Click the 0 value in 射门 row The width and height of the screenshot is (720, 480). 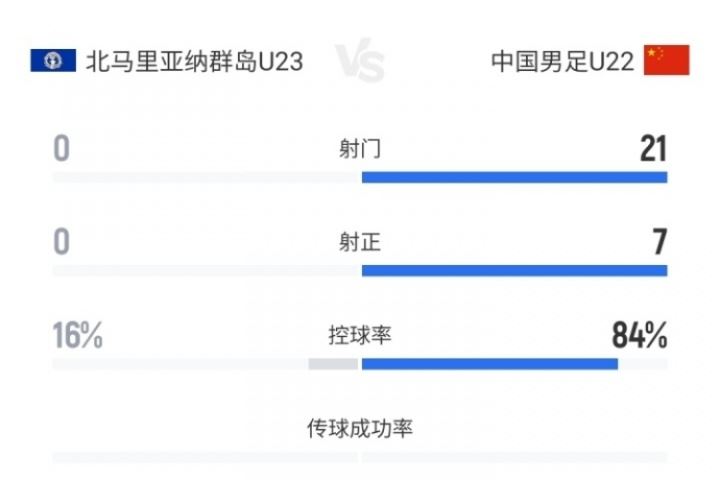[62, 149]
